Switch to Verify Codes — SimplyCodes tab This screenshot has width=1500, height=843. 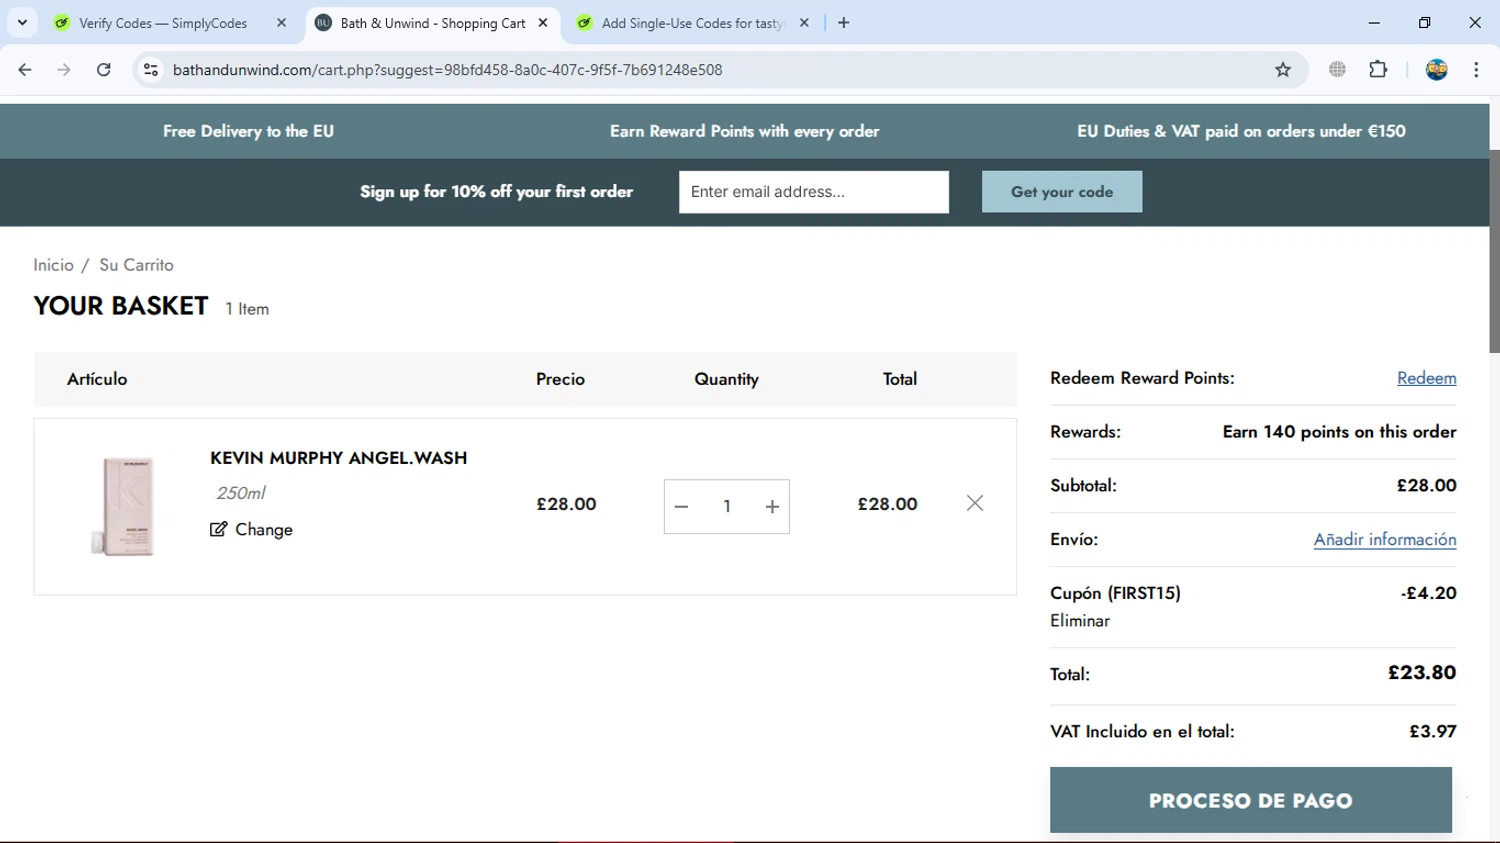pyautogui.click(x=163, y=23)
